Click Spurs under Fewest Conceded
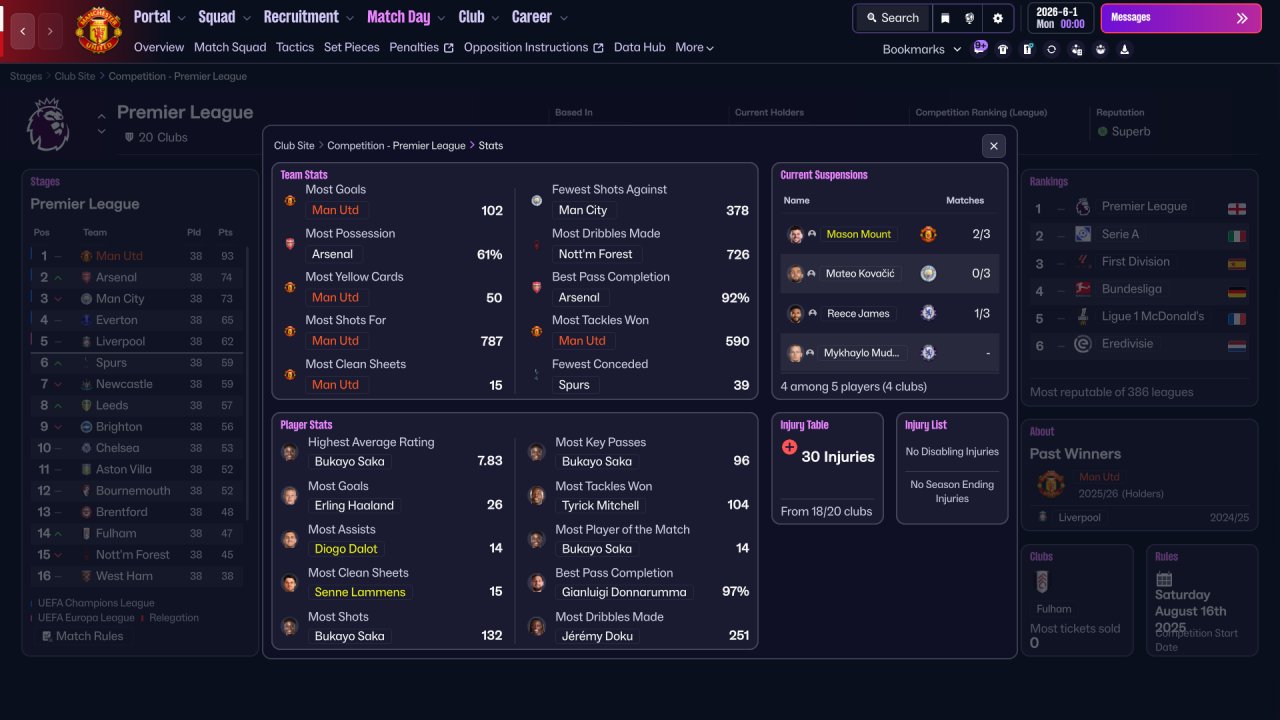Viewport: 1280px width, 720px height. coord(574,385)
